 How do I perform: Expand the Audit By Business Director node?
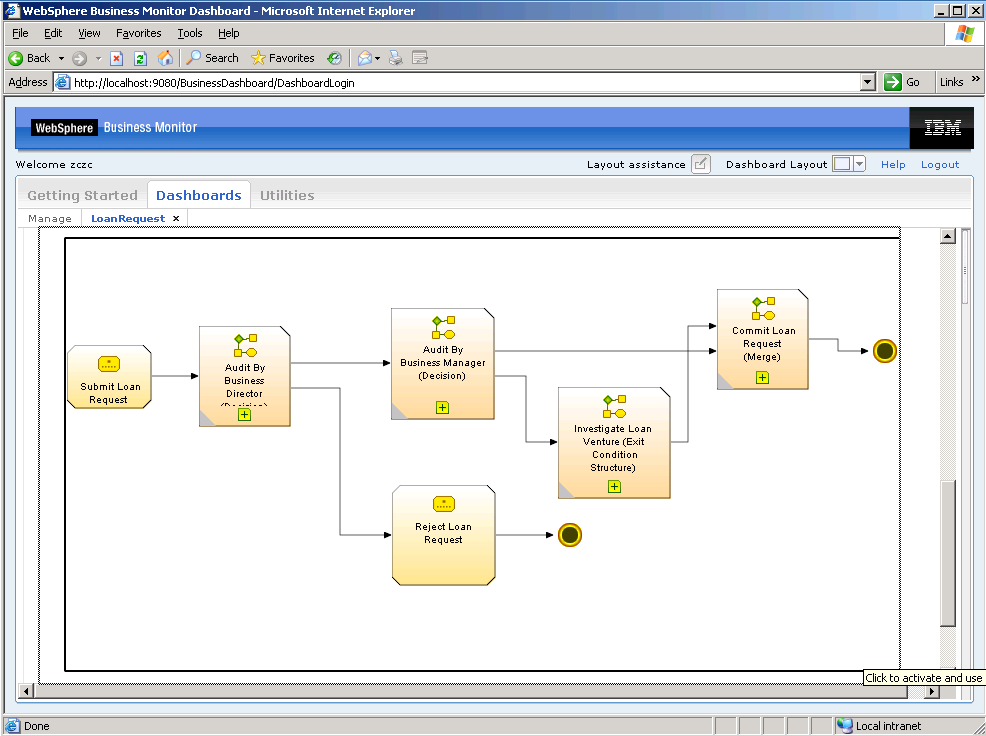pos(244,415)
